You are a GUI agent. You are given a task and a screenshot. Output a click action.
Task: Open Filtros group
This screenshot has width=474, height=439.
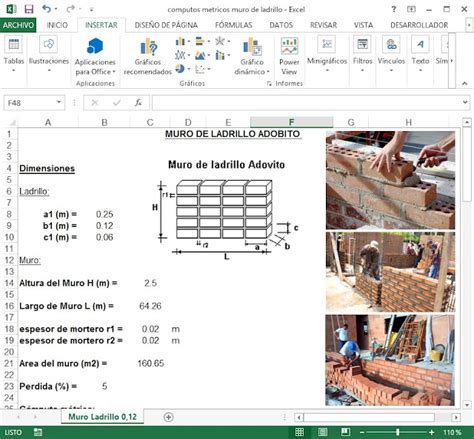click(362, 54)
